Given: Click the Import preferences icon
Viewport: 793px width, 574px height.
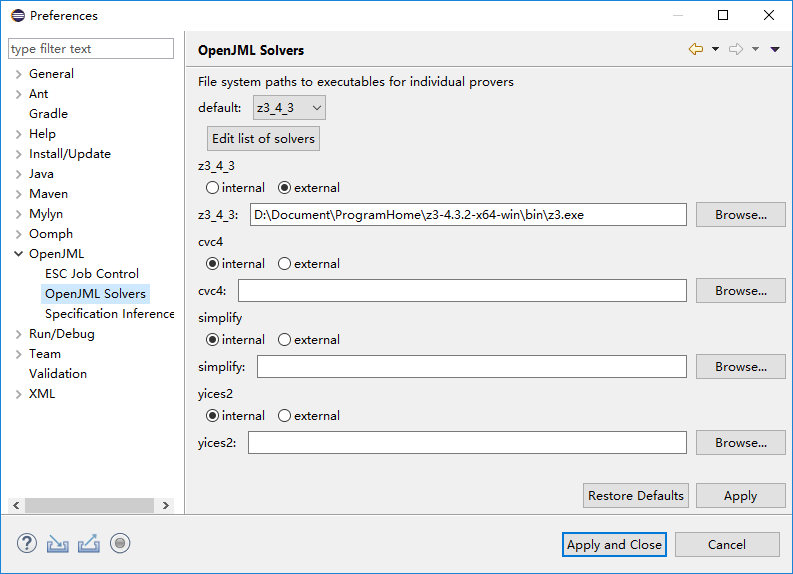Looking at the screenshot, I should pos(58,544).
